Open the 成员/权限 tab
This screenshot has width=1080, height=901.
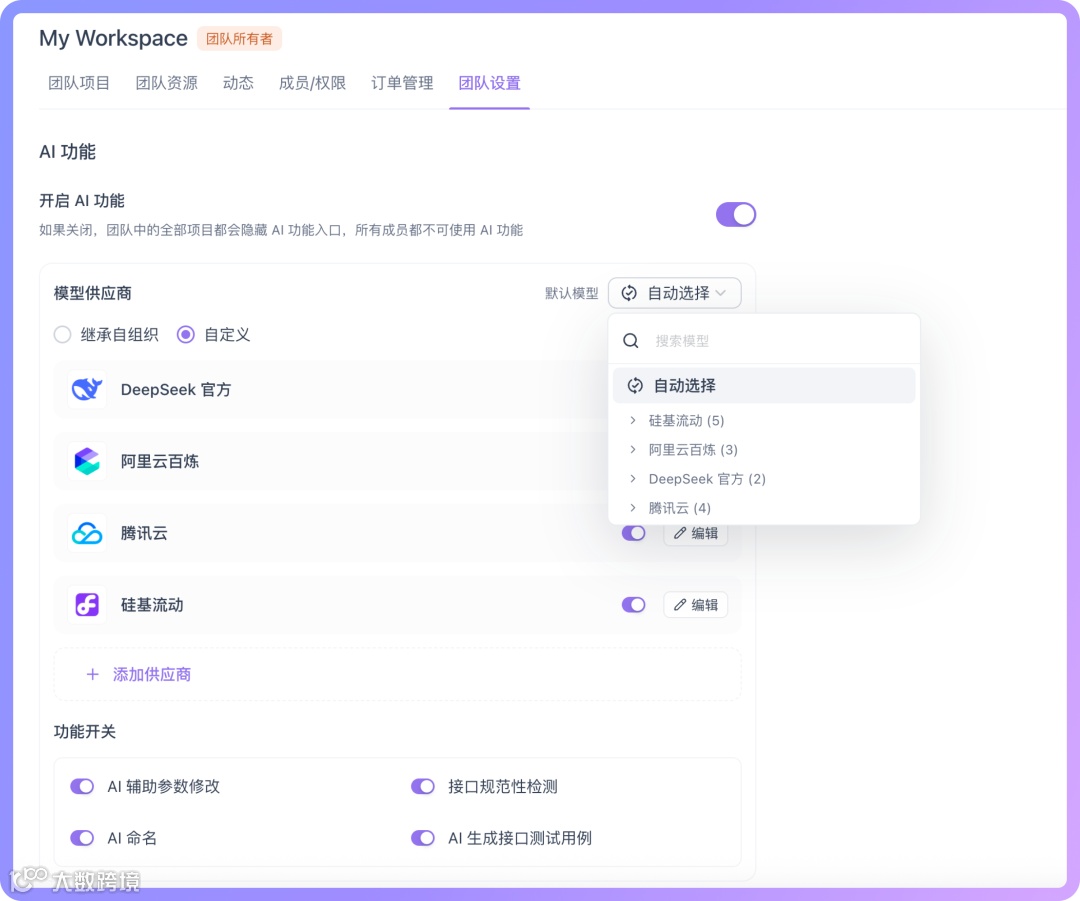(x=312, y=83)
